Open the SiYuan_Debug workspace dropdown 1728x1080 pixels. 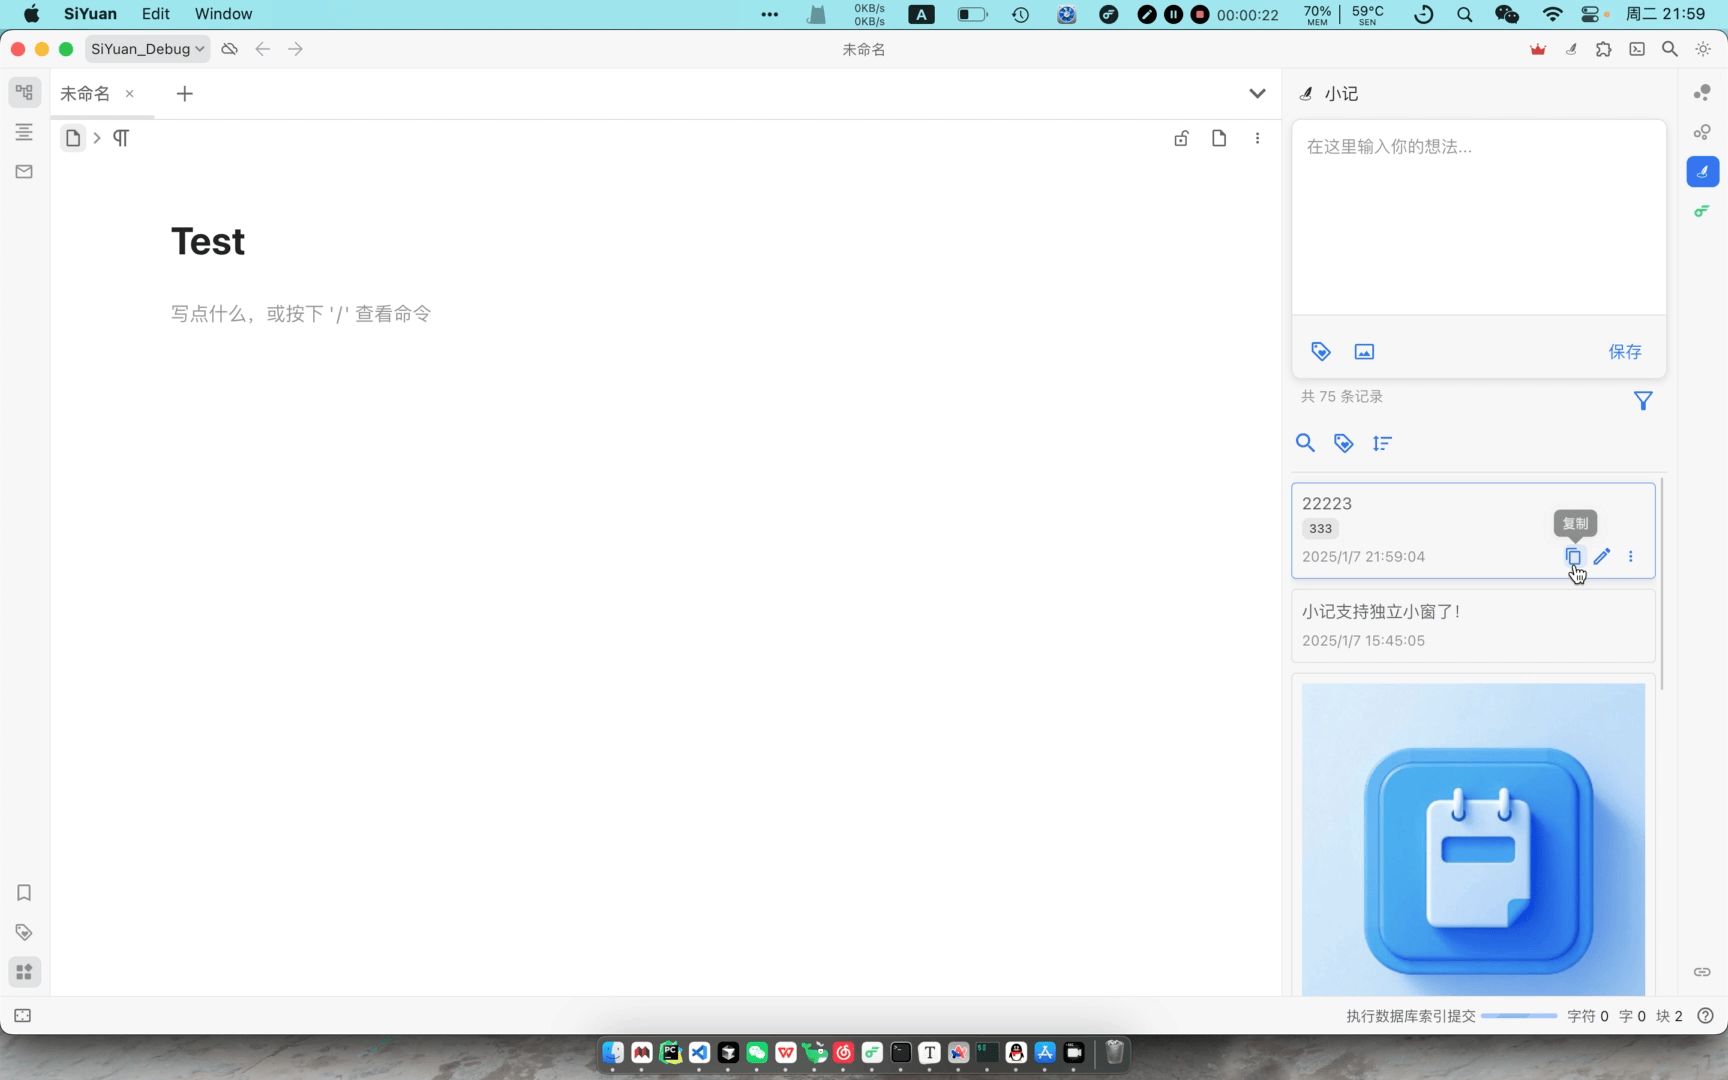(x=148, y=49)
